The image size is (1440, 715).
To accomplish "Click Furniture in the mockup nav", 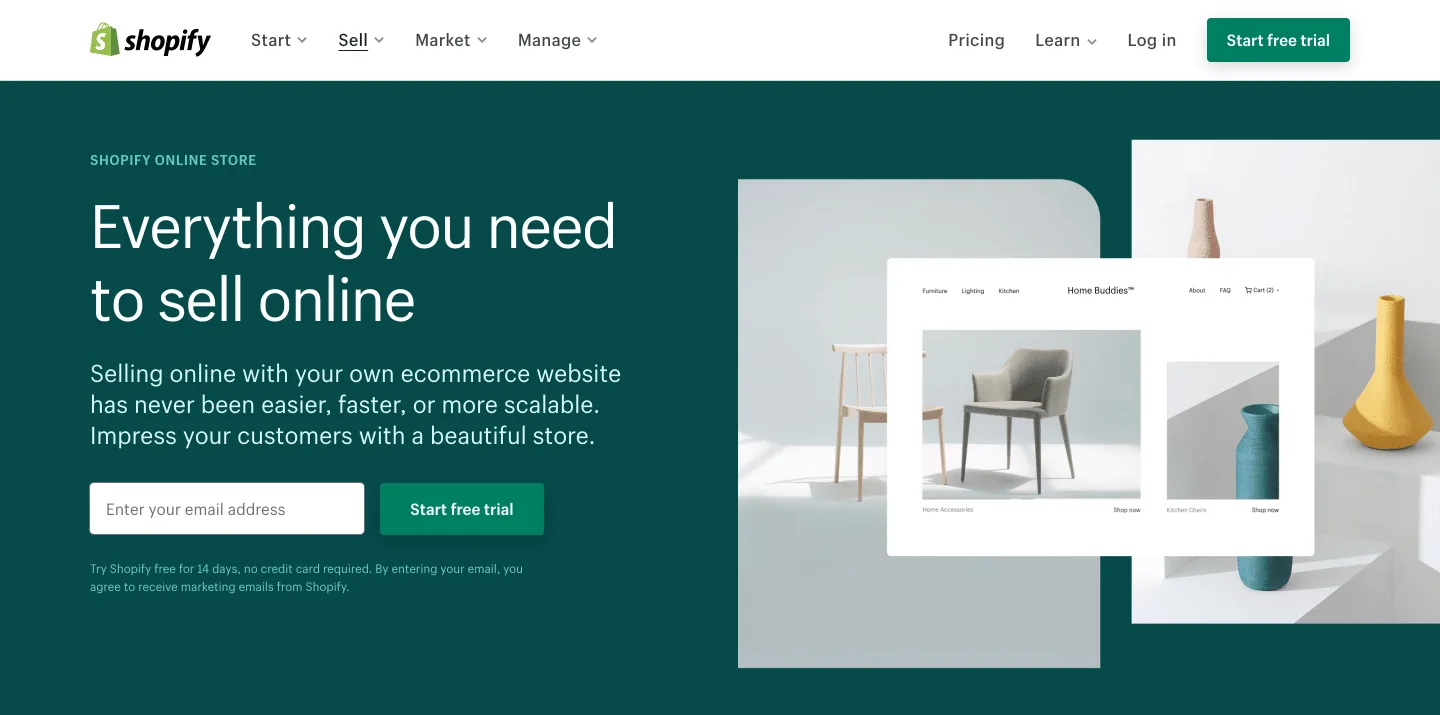I will coord(934,291).
